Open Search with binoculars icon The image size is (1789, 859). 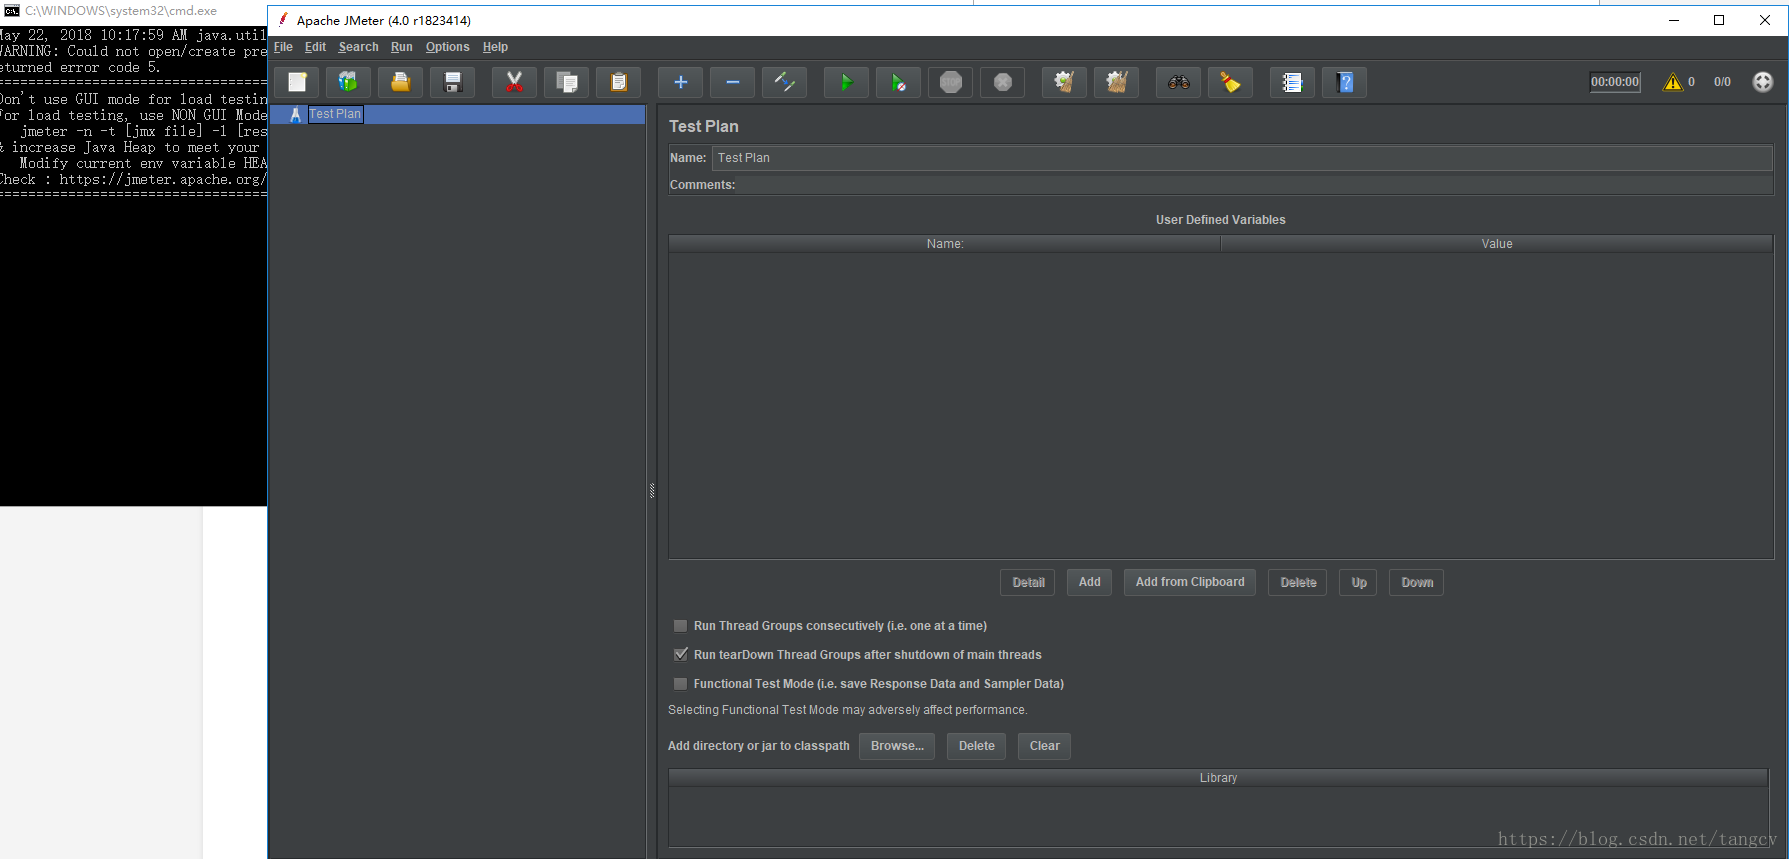[x=1178, y=82]
